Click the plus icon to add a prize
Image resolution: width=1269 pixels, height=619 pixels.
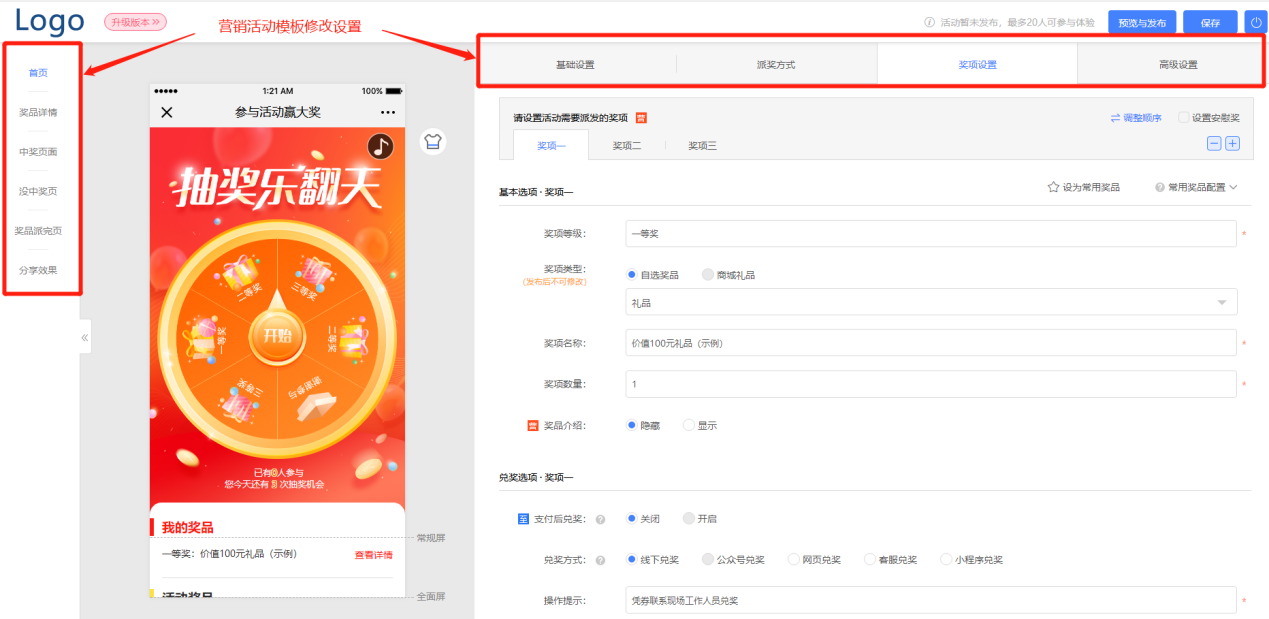(1234, 143)
